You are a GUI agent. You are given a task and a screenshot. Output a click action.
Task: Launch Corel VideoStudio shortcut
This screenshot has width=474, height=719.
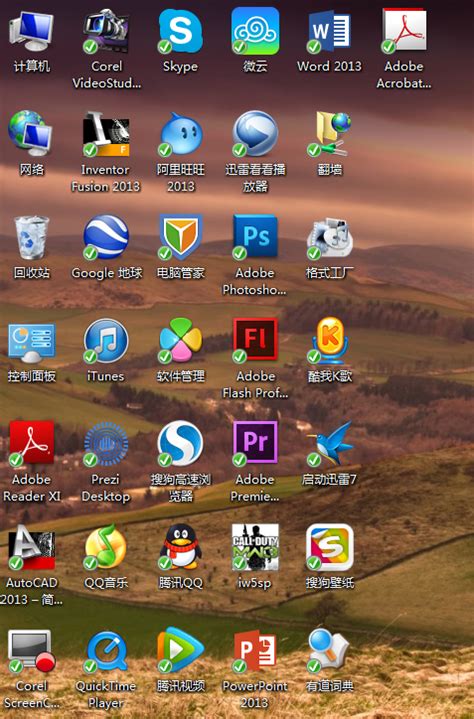coord(106,31)
